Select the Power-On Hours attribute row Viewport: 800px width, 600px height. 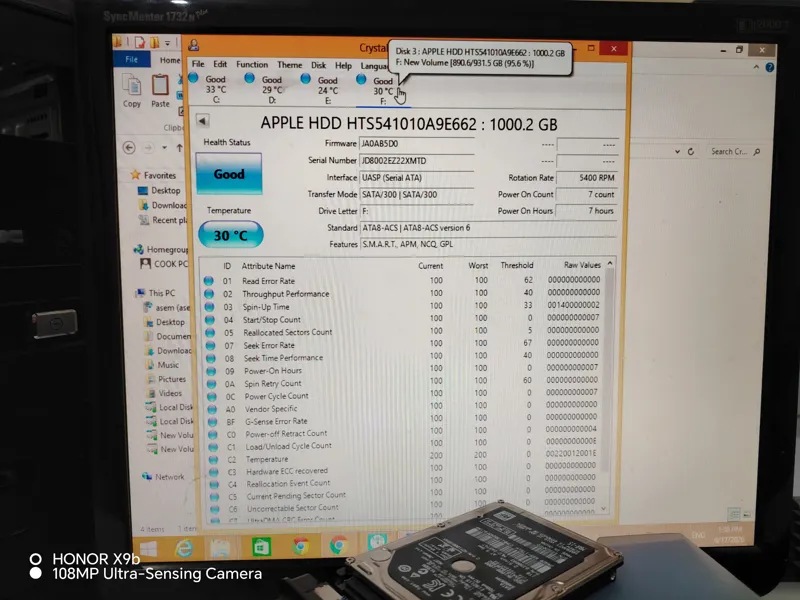pyautogui.click(x=403, y=370)
